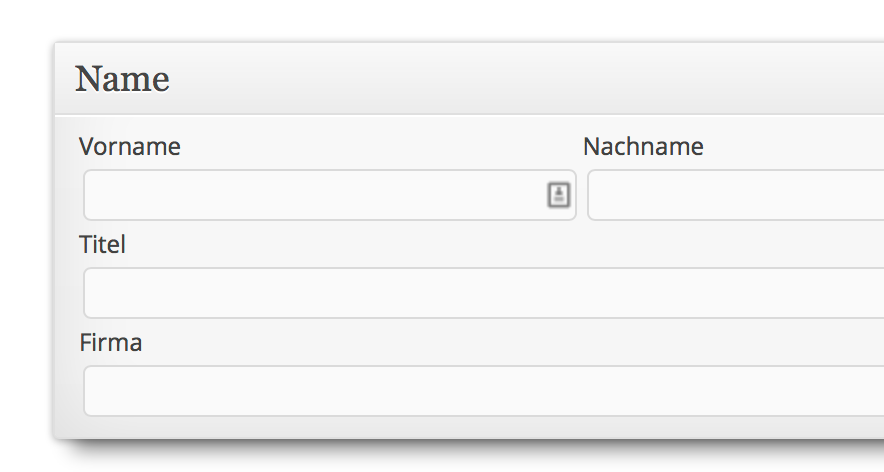
Task: Select the Titel label
Action: coord(102,245)
